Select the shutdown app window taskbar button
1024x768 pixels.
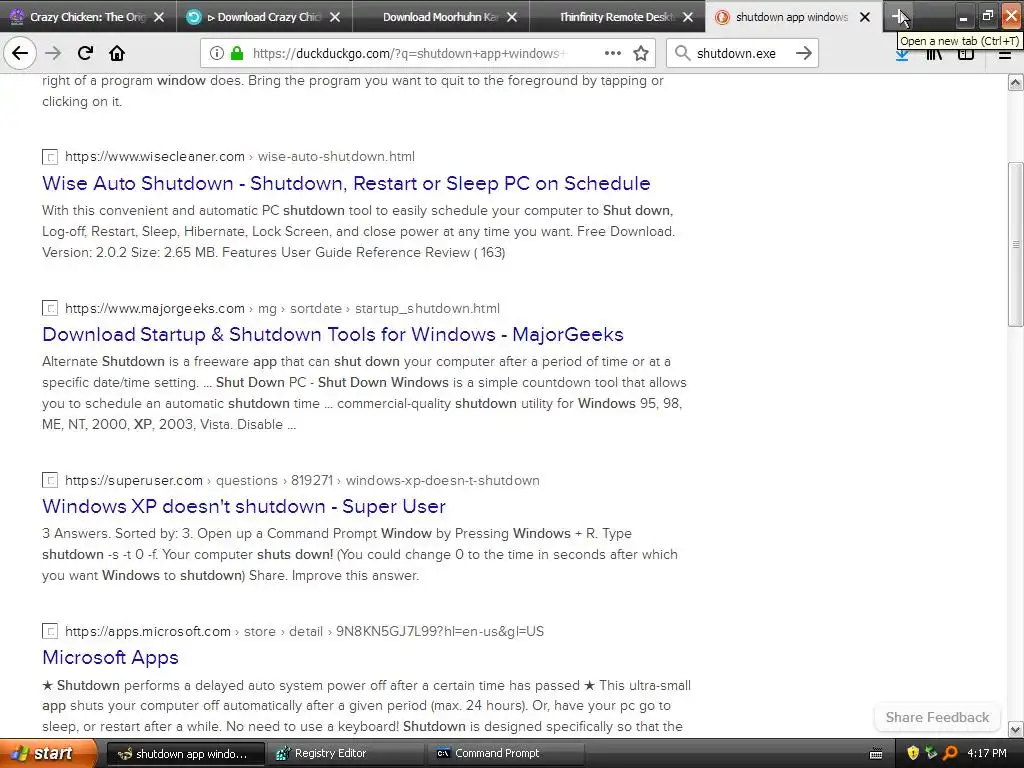click(x=185, y=753)
